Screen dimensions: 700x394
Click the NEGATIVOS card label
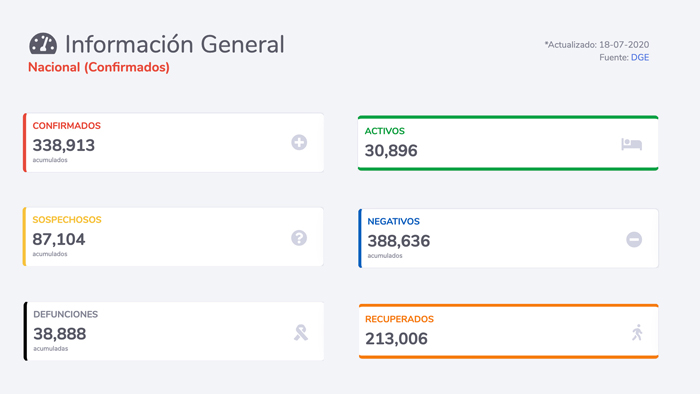click(x=393, y=222)
